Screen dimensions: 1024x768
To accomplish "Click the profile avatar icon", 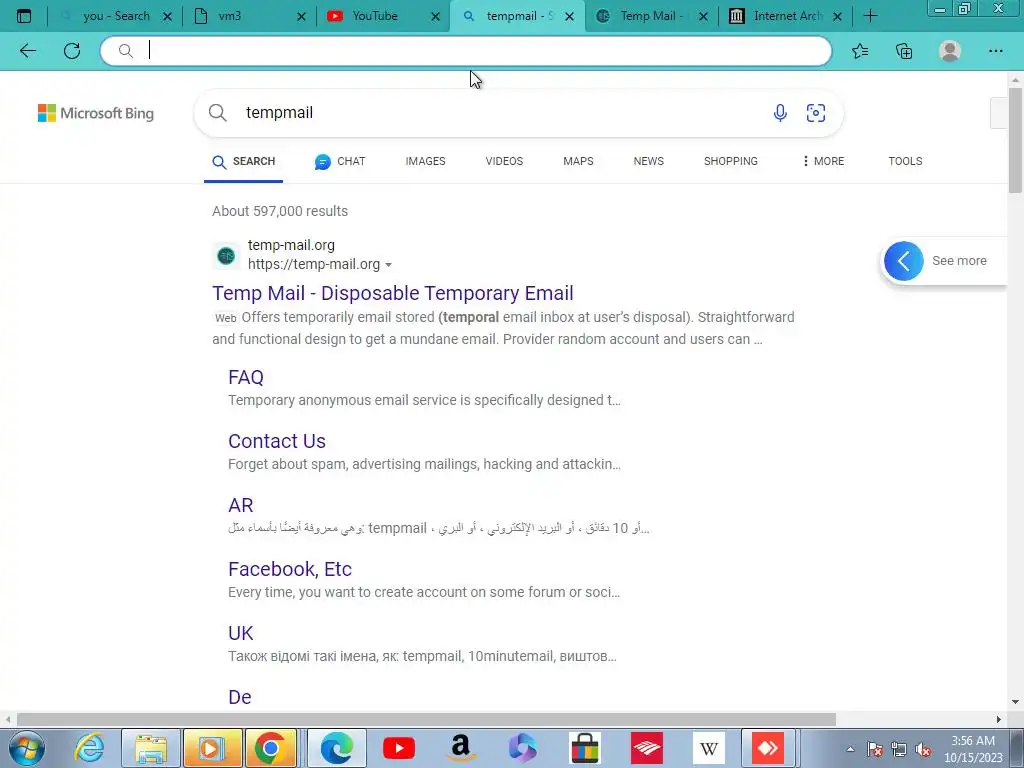I will [950, 51].
